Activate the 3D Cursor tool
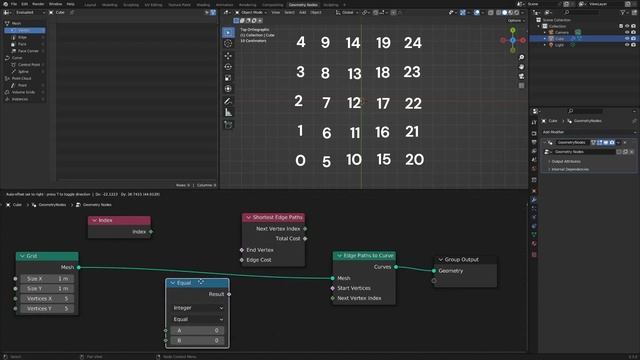 click(x=228, y=43)
